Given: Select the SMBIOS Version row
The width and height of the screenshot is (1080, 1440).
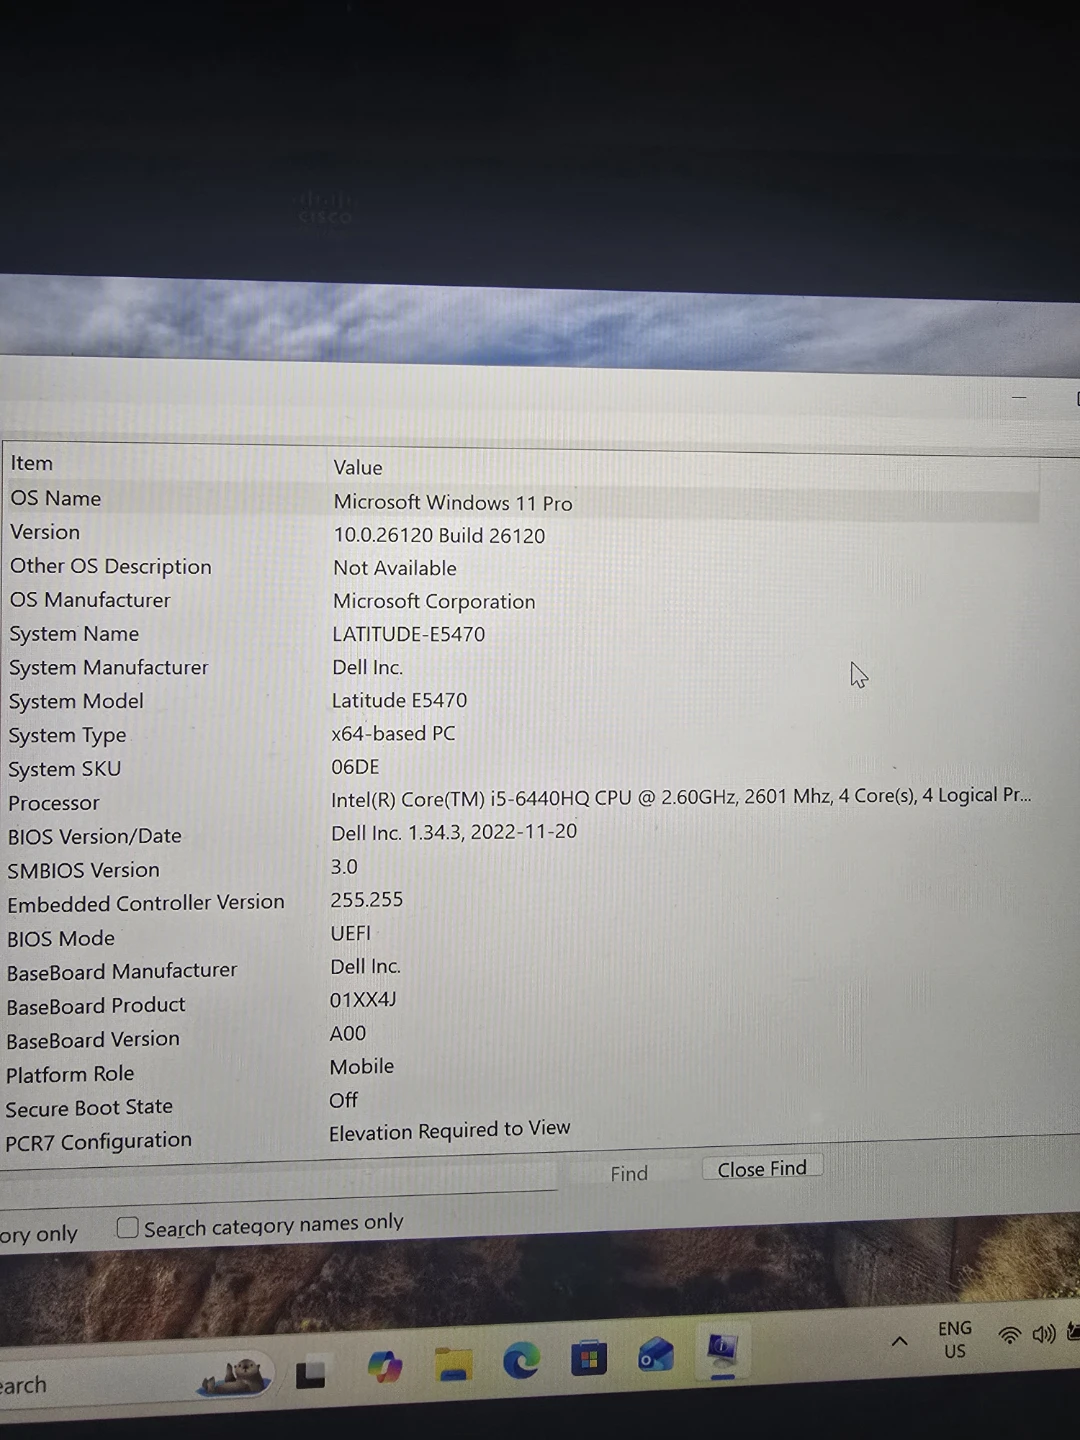Looking at the screenshot, I should [x=520, y=869].
